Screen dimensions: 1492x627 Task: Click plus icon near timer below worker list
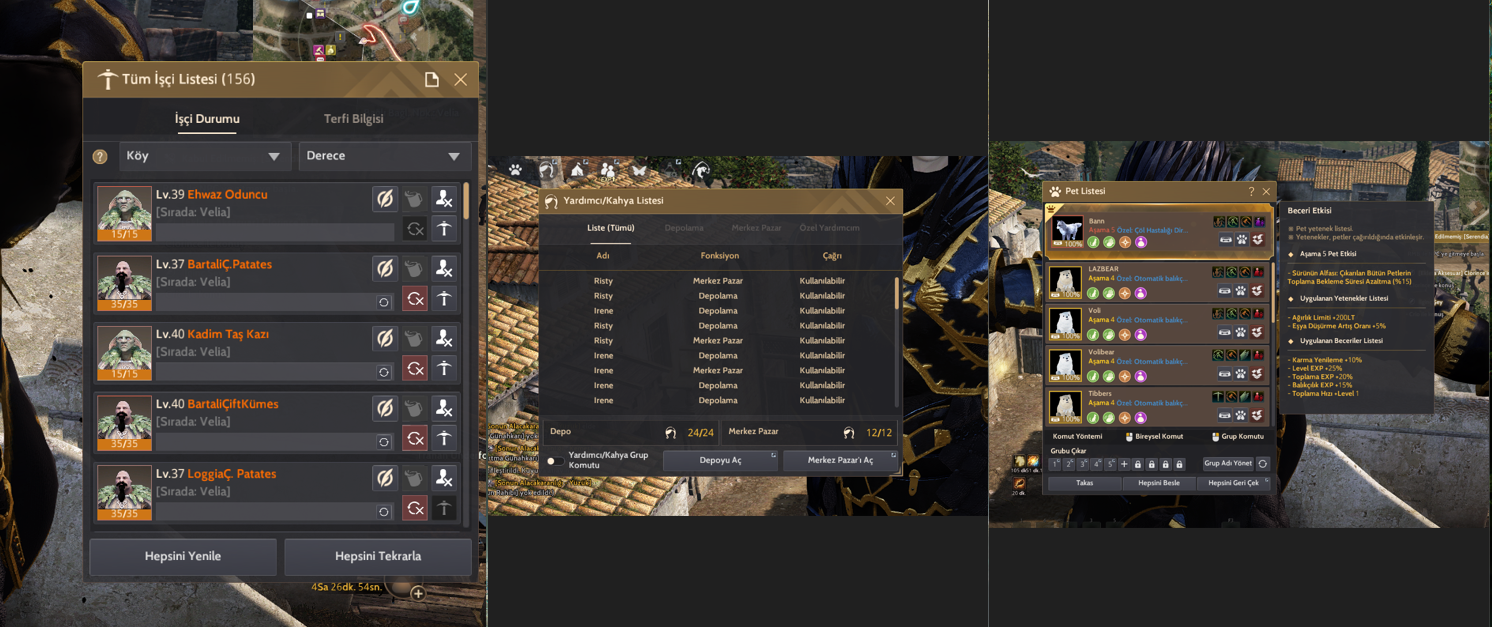418,593
